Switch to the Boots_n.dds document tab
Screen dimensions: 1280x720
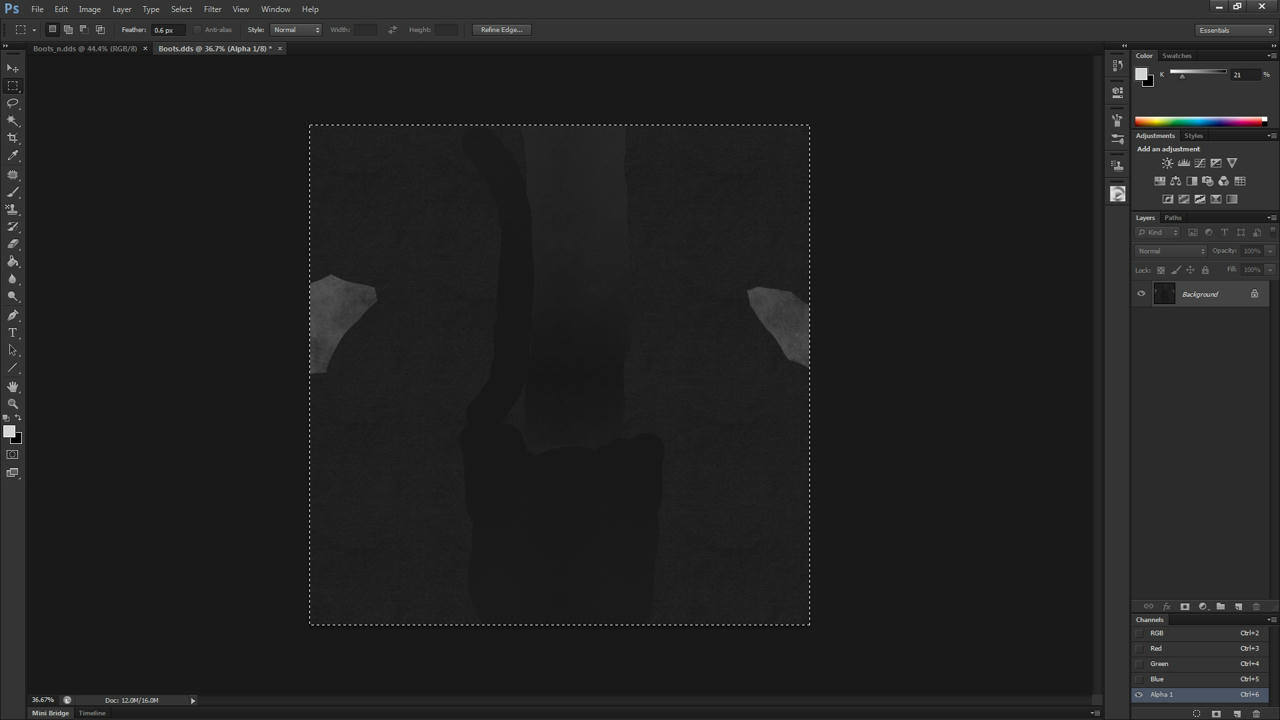[84, 48]
